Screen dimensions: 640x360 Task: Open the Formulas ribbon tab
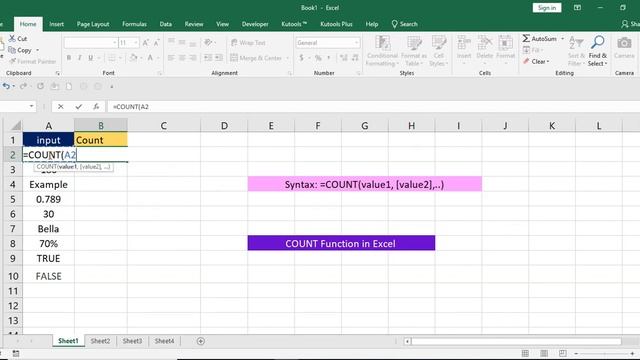point(134,24)
